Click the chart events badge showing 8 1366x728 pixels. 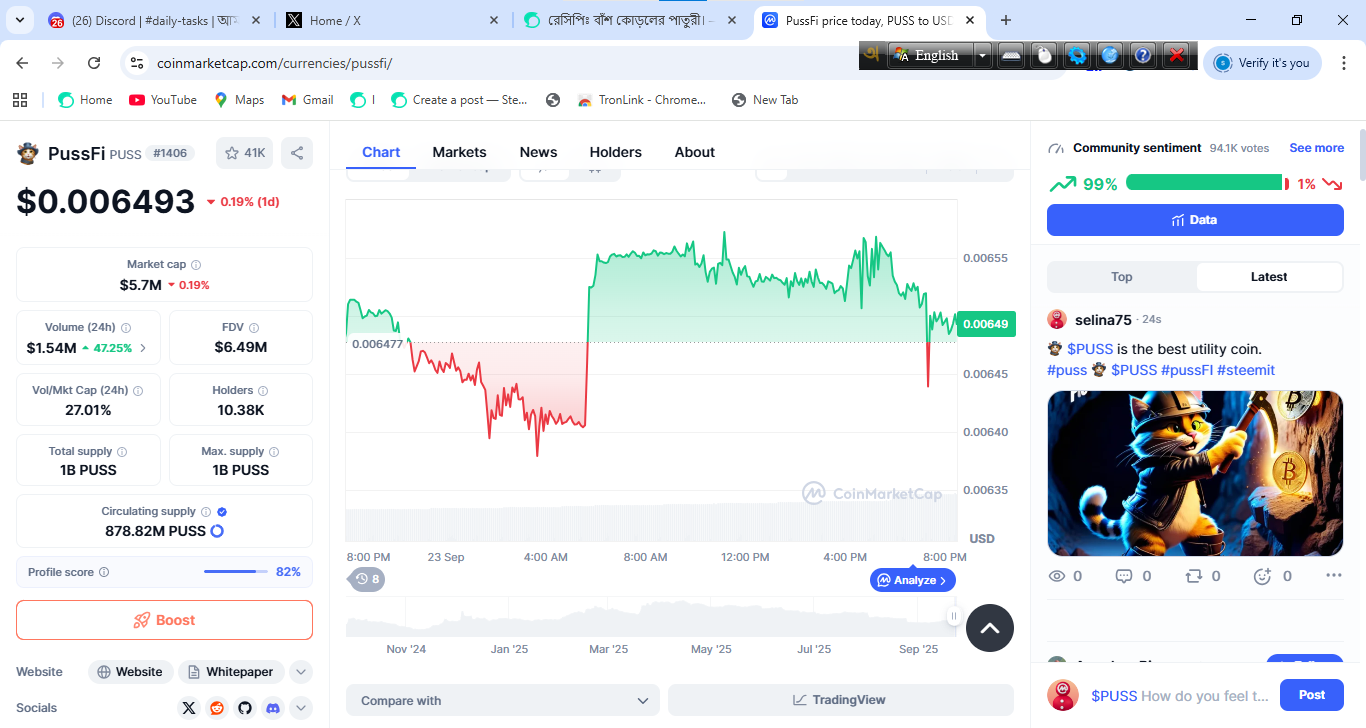367,579
